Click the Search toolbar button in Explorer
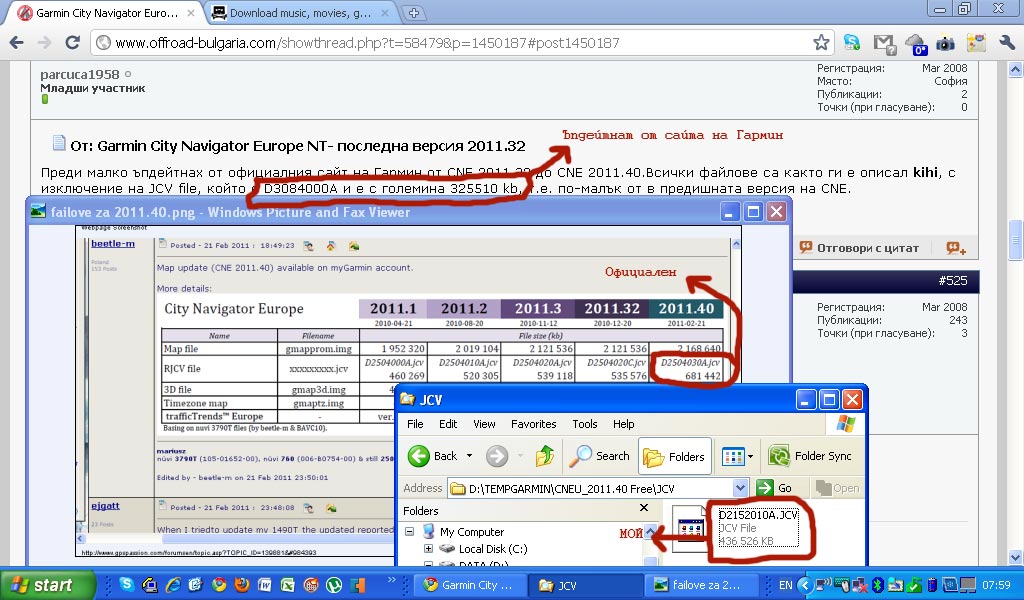This screenshot has height=600, width=1024. (x=600, y=456)
